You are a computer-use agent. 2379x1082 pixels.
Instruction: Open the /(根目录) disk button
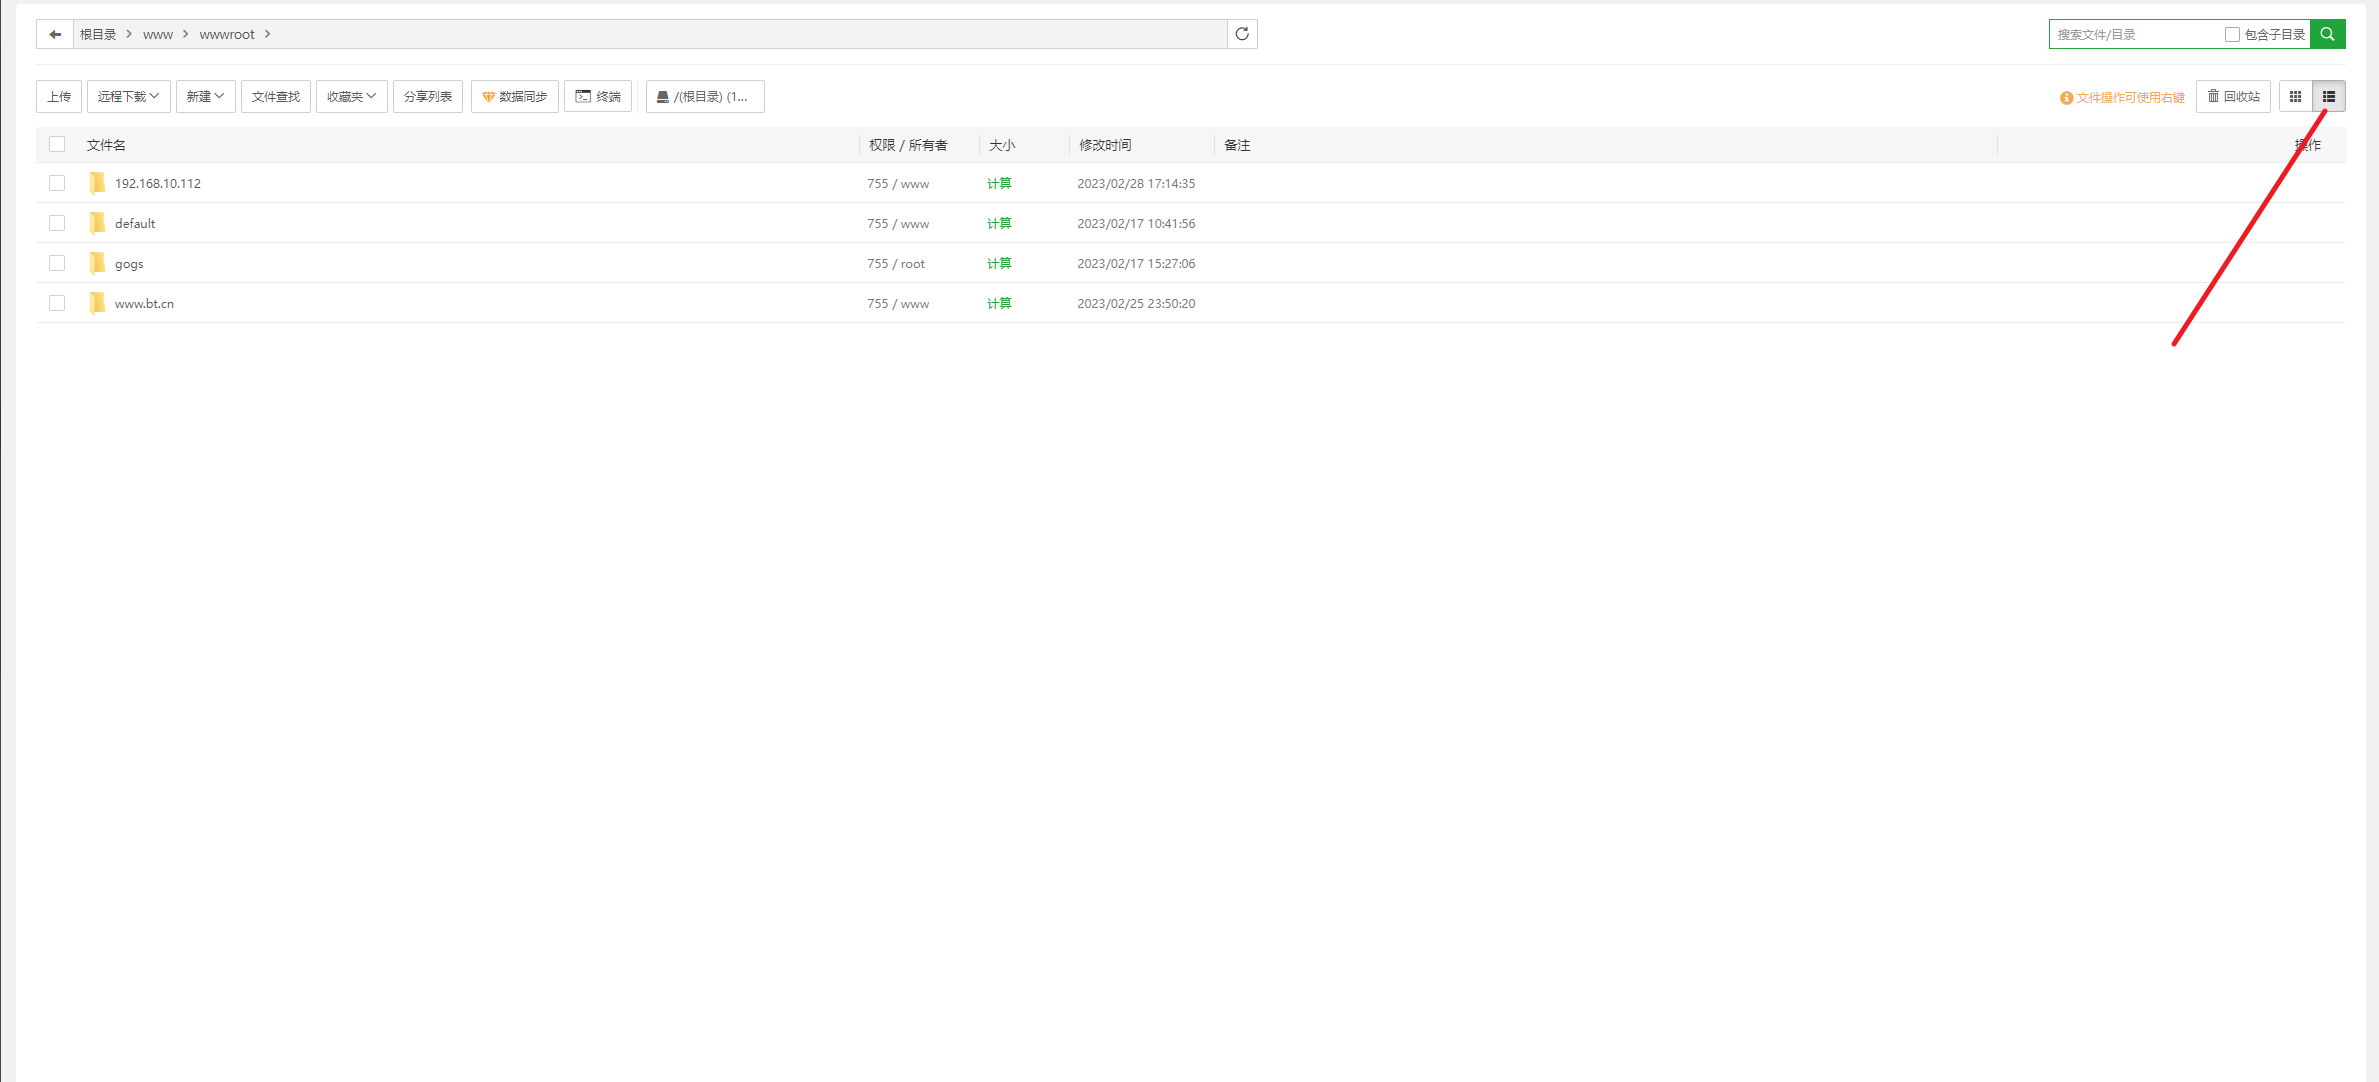[705, 97]
